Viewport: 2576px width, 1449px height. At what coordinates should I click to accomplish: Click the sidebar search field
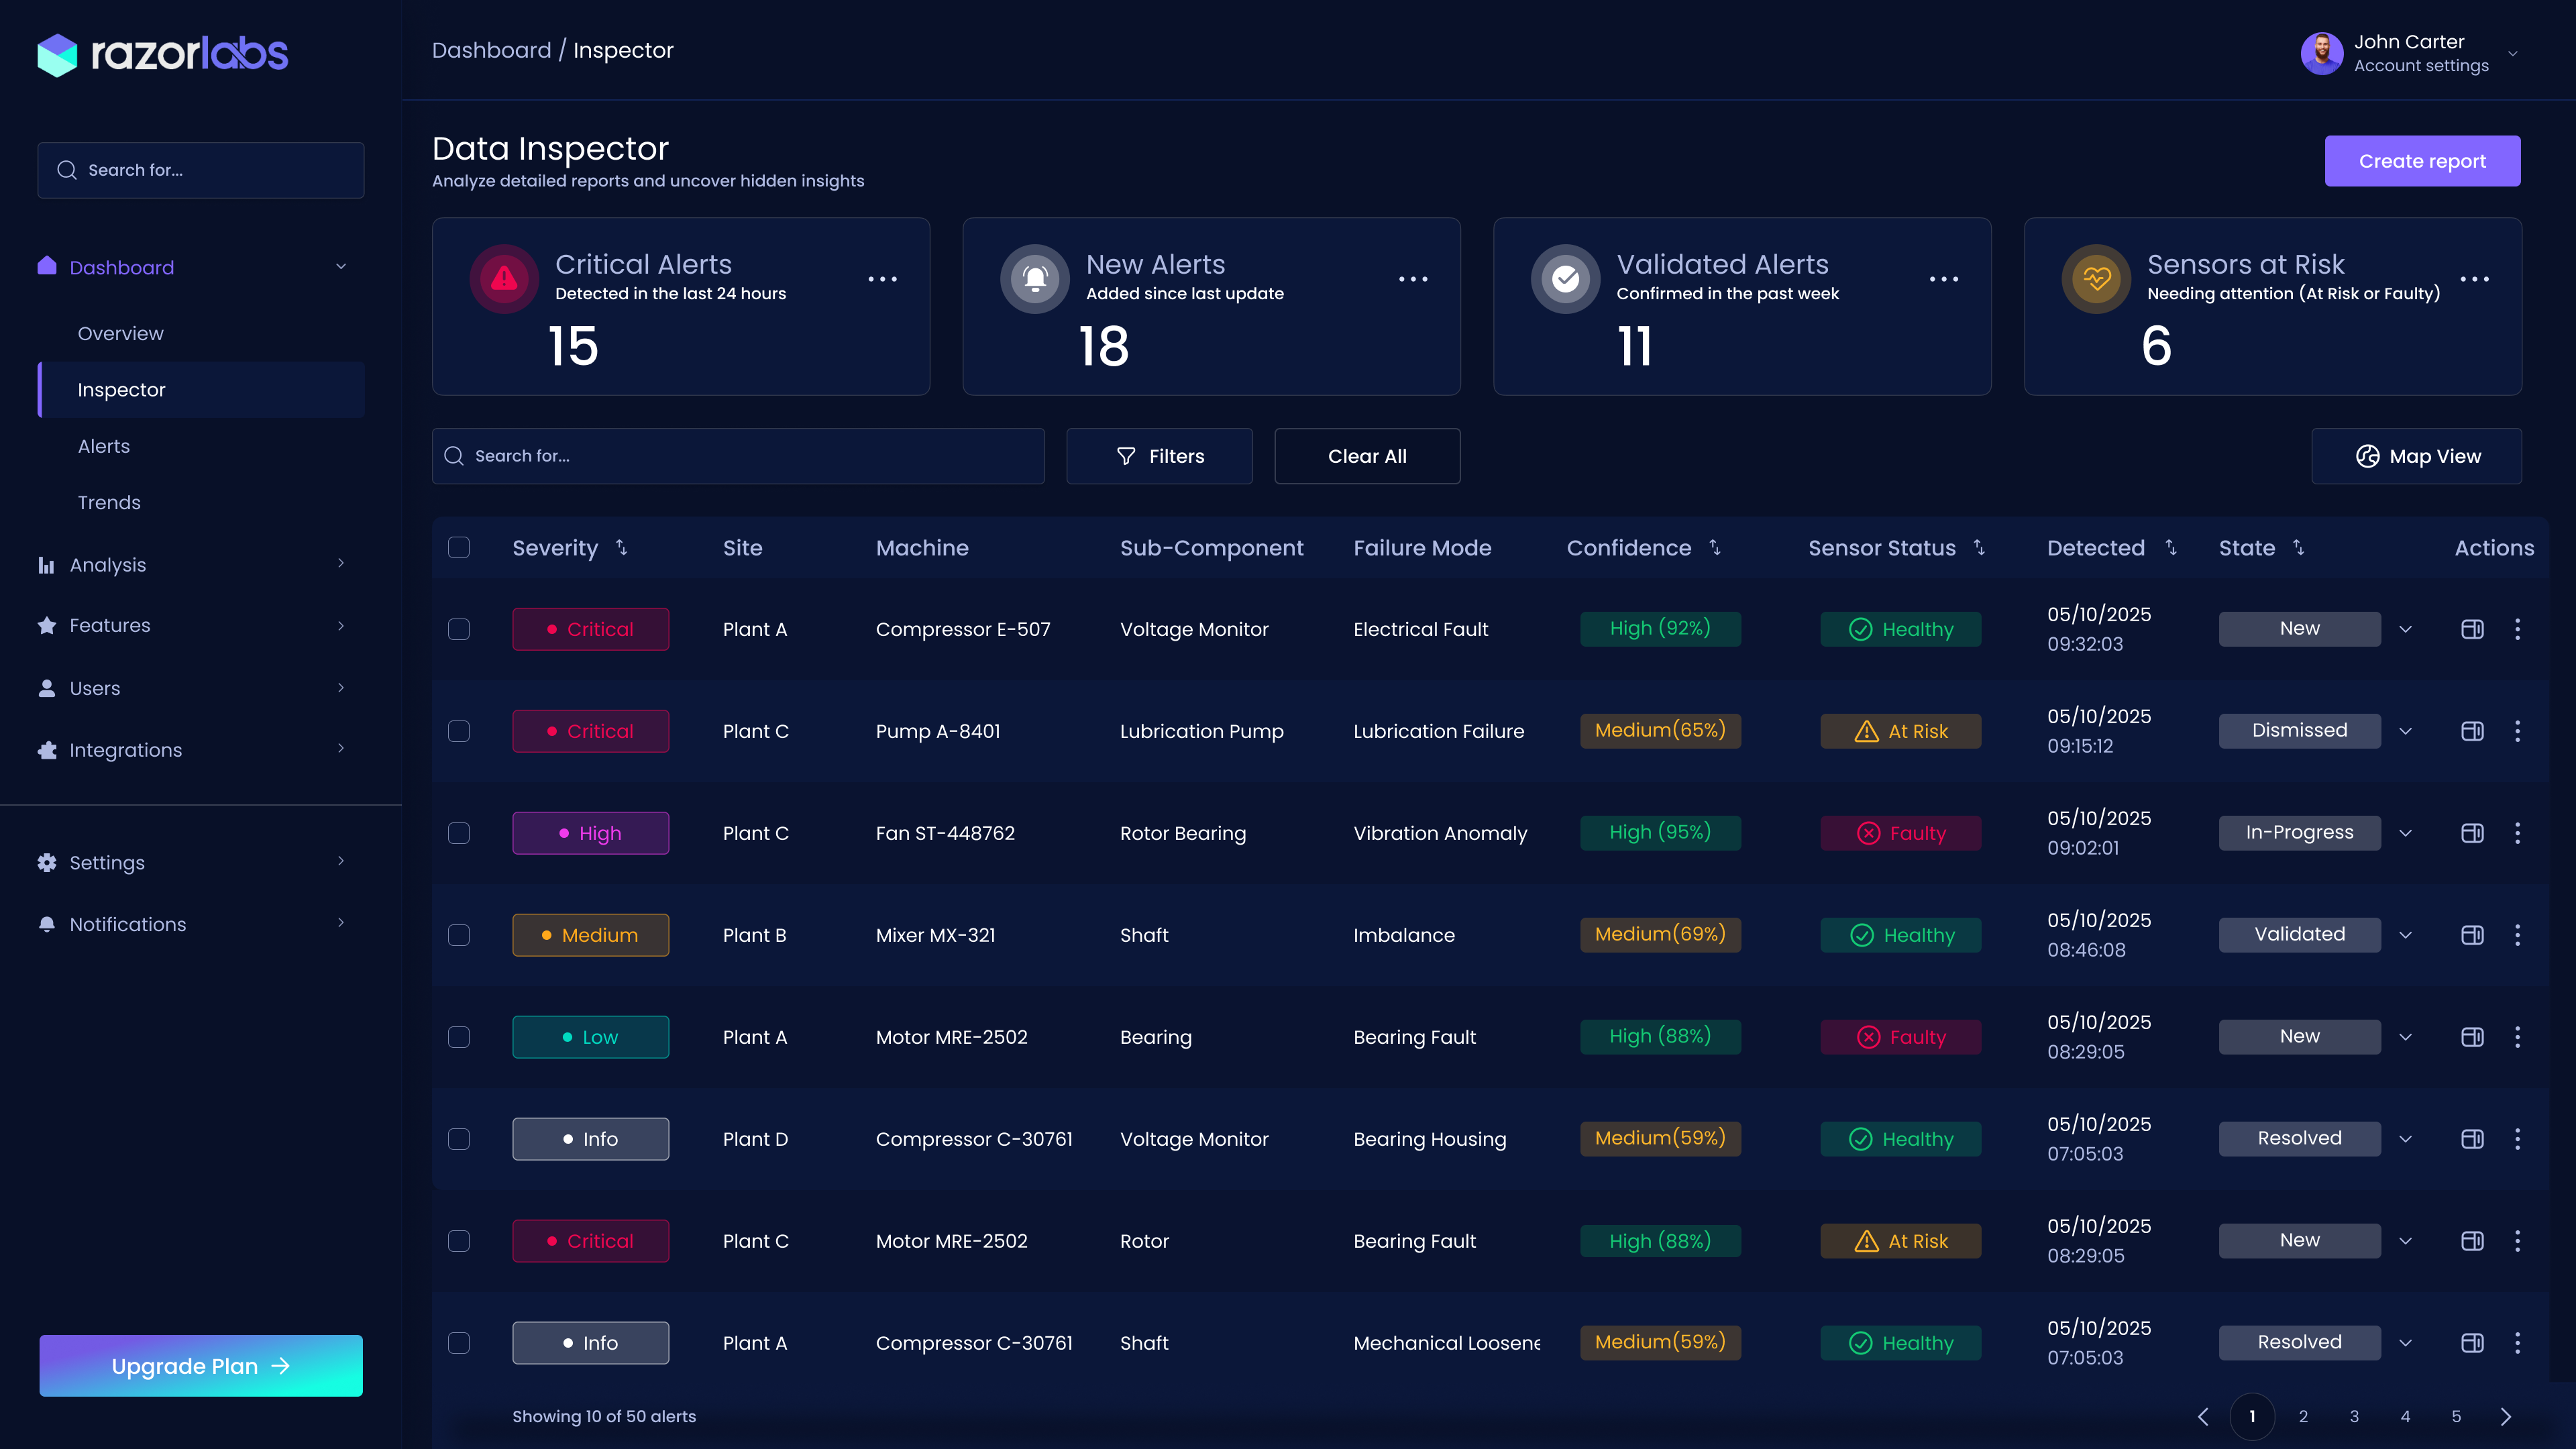point(201,170)
